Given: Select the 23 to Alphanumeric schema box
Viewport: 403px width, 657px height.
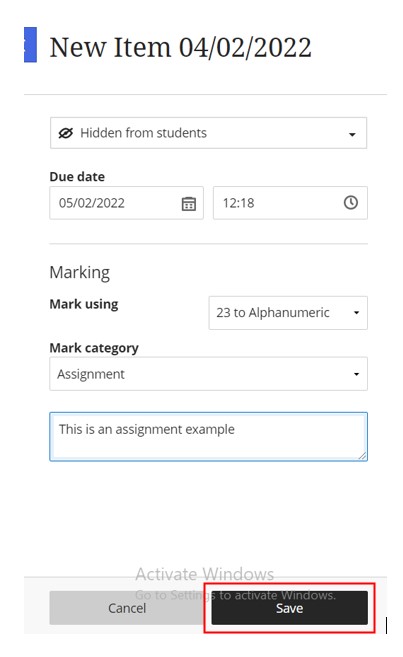Looking at the screenshot, I should 288,313.
